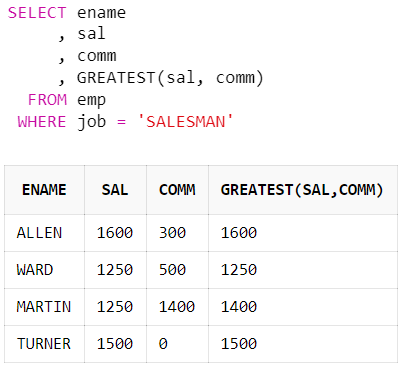
Task: Click the ename column in the SELECT list
Action: [x=101, y=13]
